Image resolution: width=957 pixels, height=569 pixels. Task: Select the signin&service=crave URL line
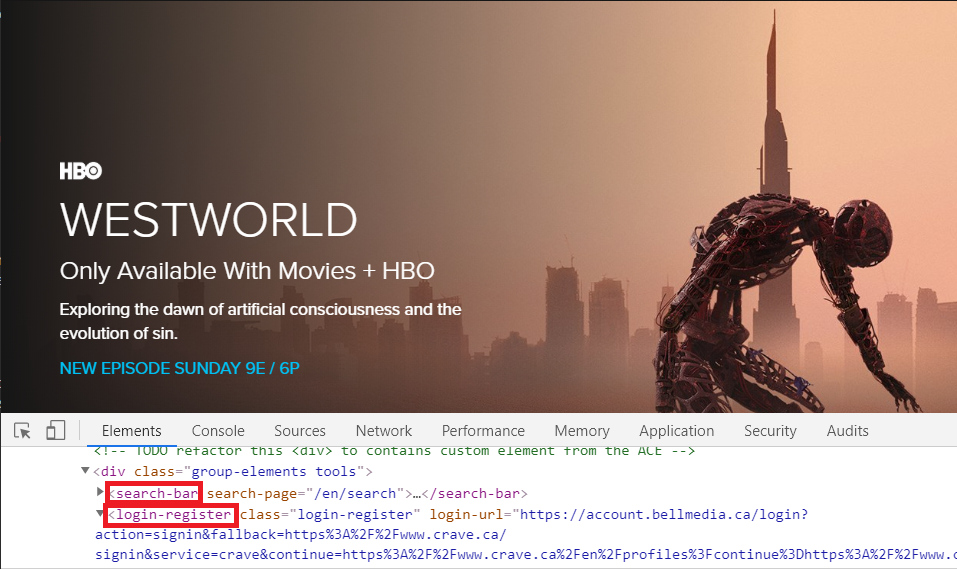(525, 554)
